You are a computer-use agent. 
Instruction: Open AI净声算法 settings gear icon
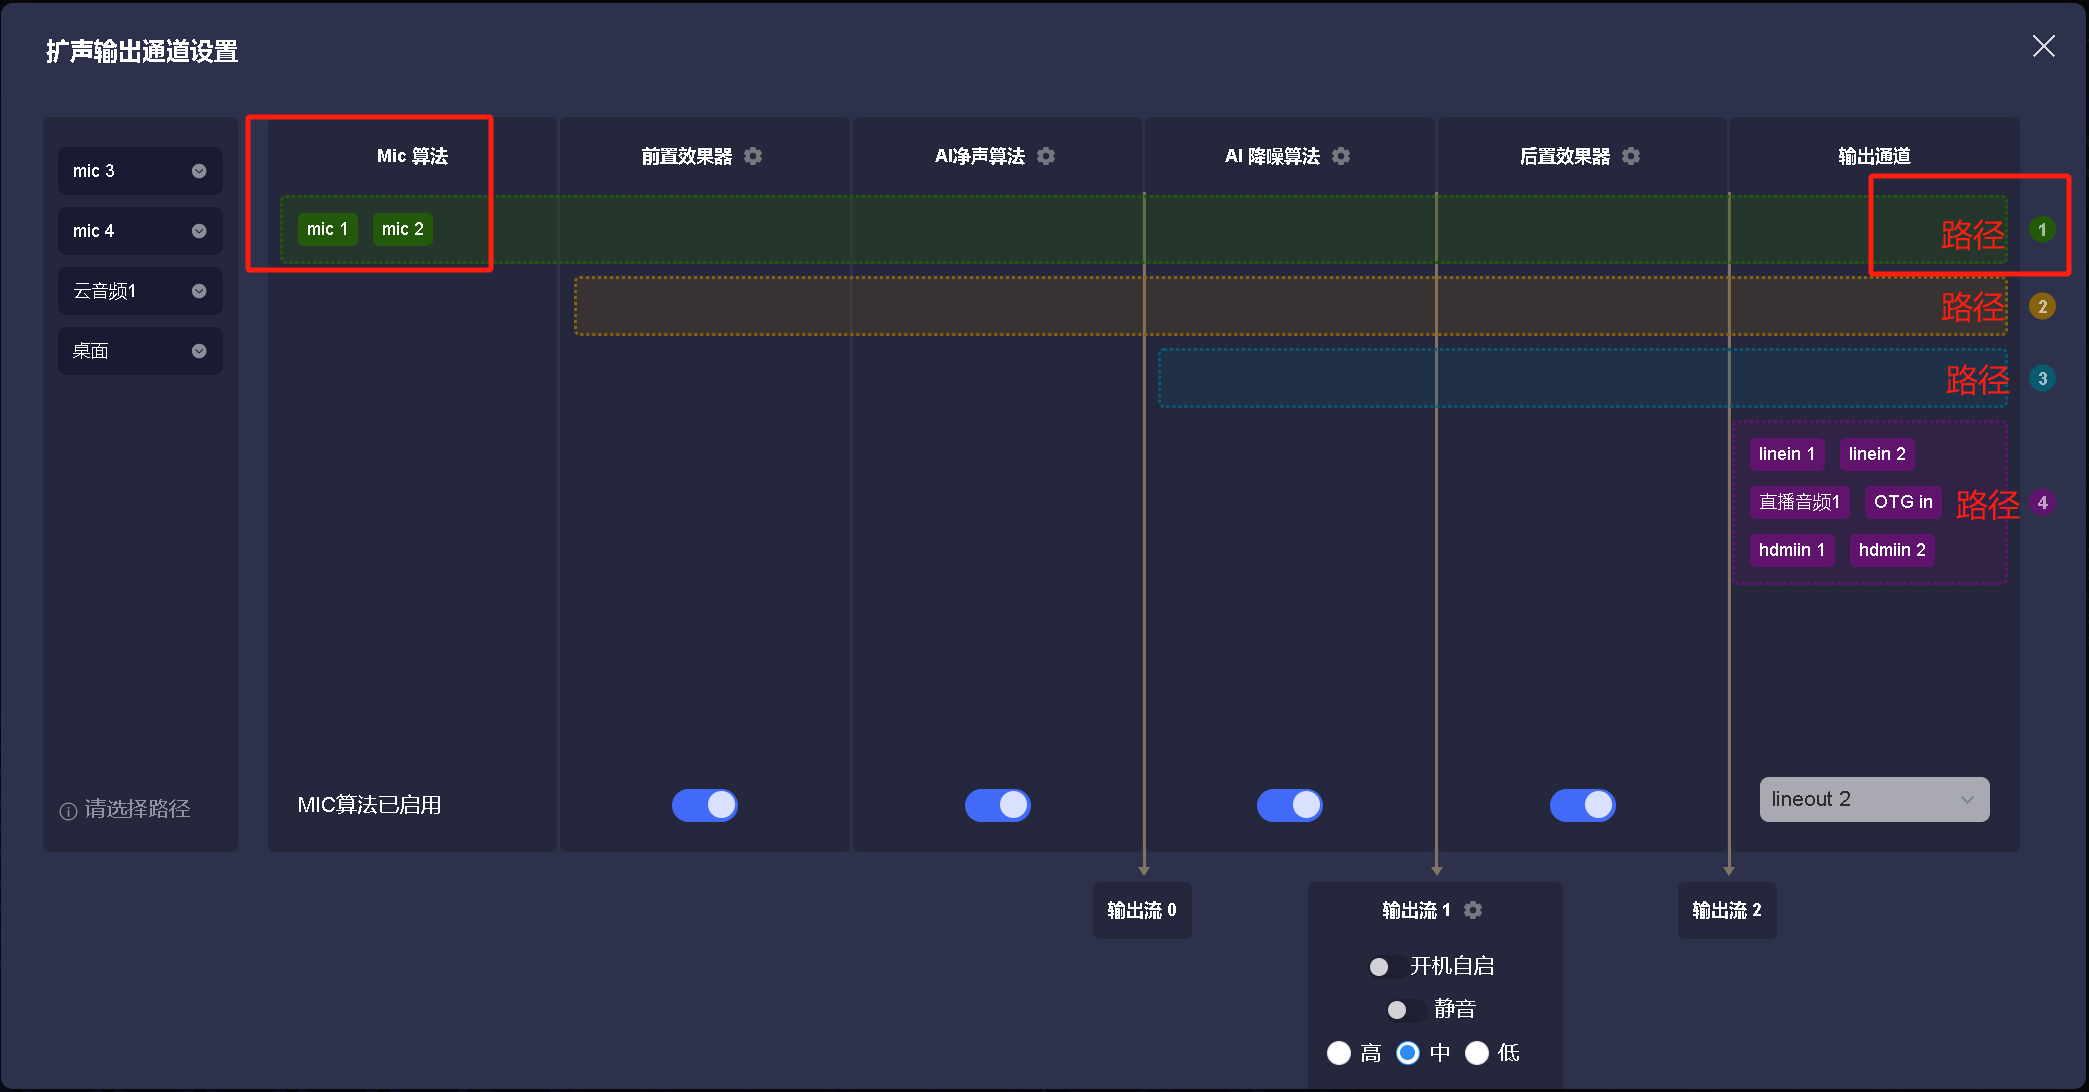1046,156
